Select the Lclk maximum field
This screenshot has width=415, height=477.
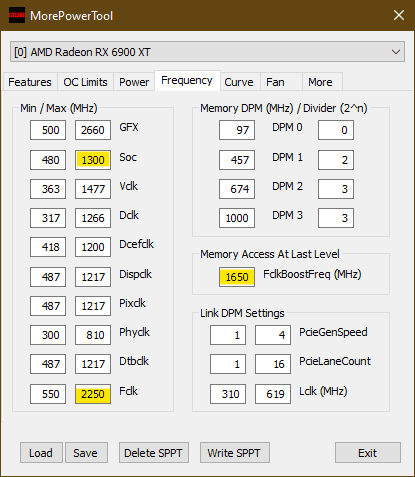click(273, 394)
